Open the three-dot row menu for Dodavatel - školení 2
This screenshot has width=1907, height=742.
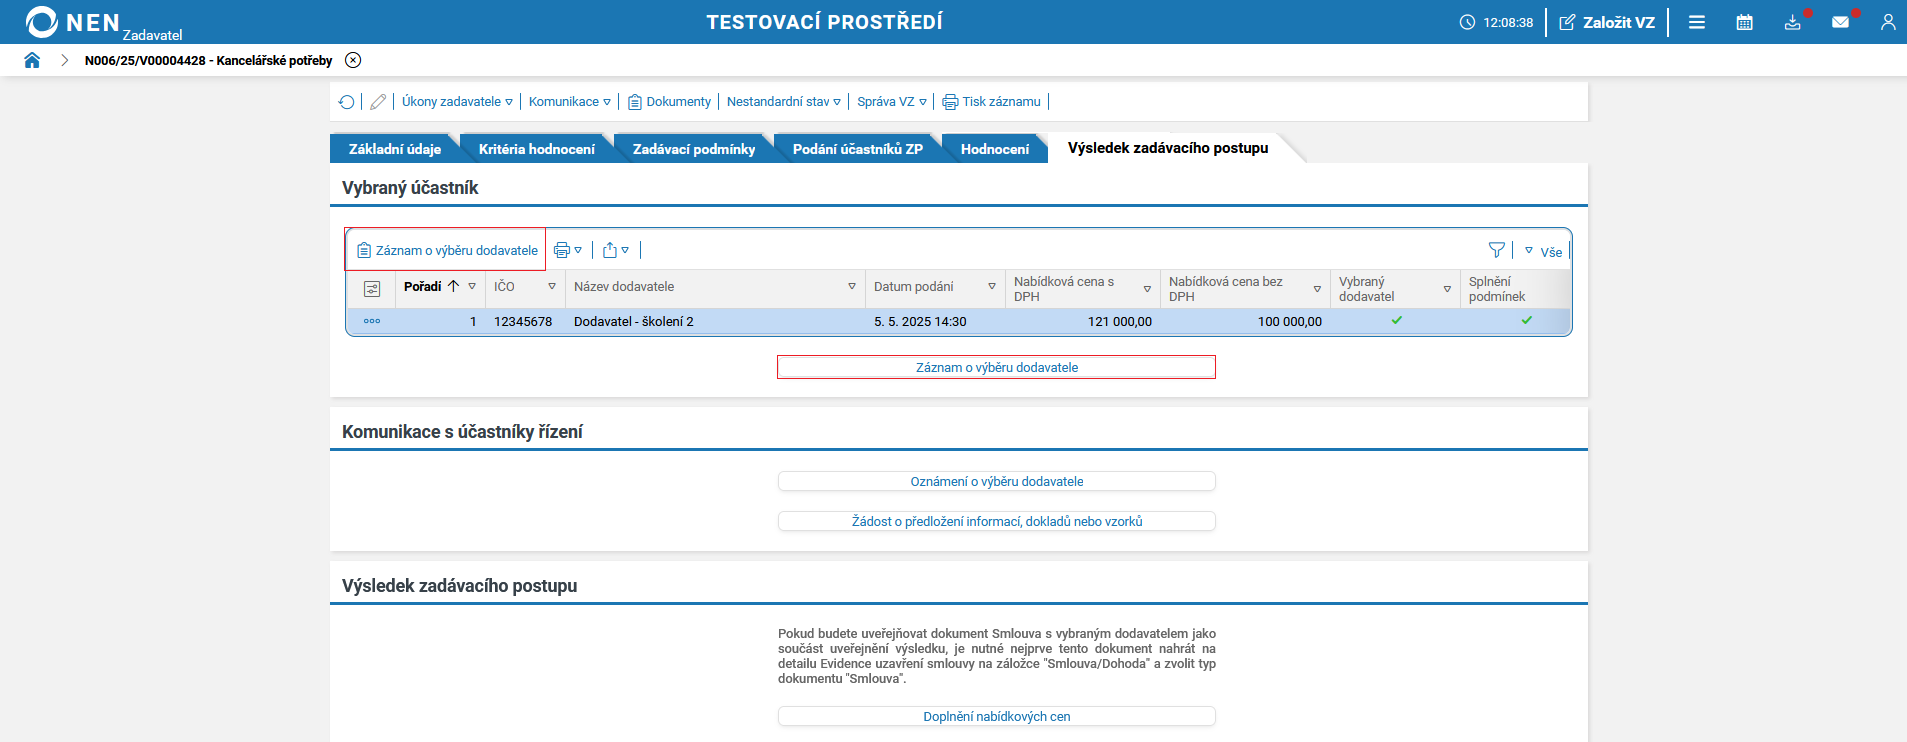click(x=372, y=321)
